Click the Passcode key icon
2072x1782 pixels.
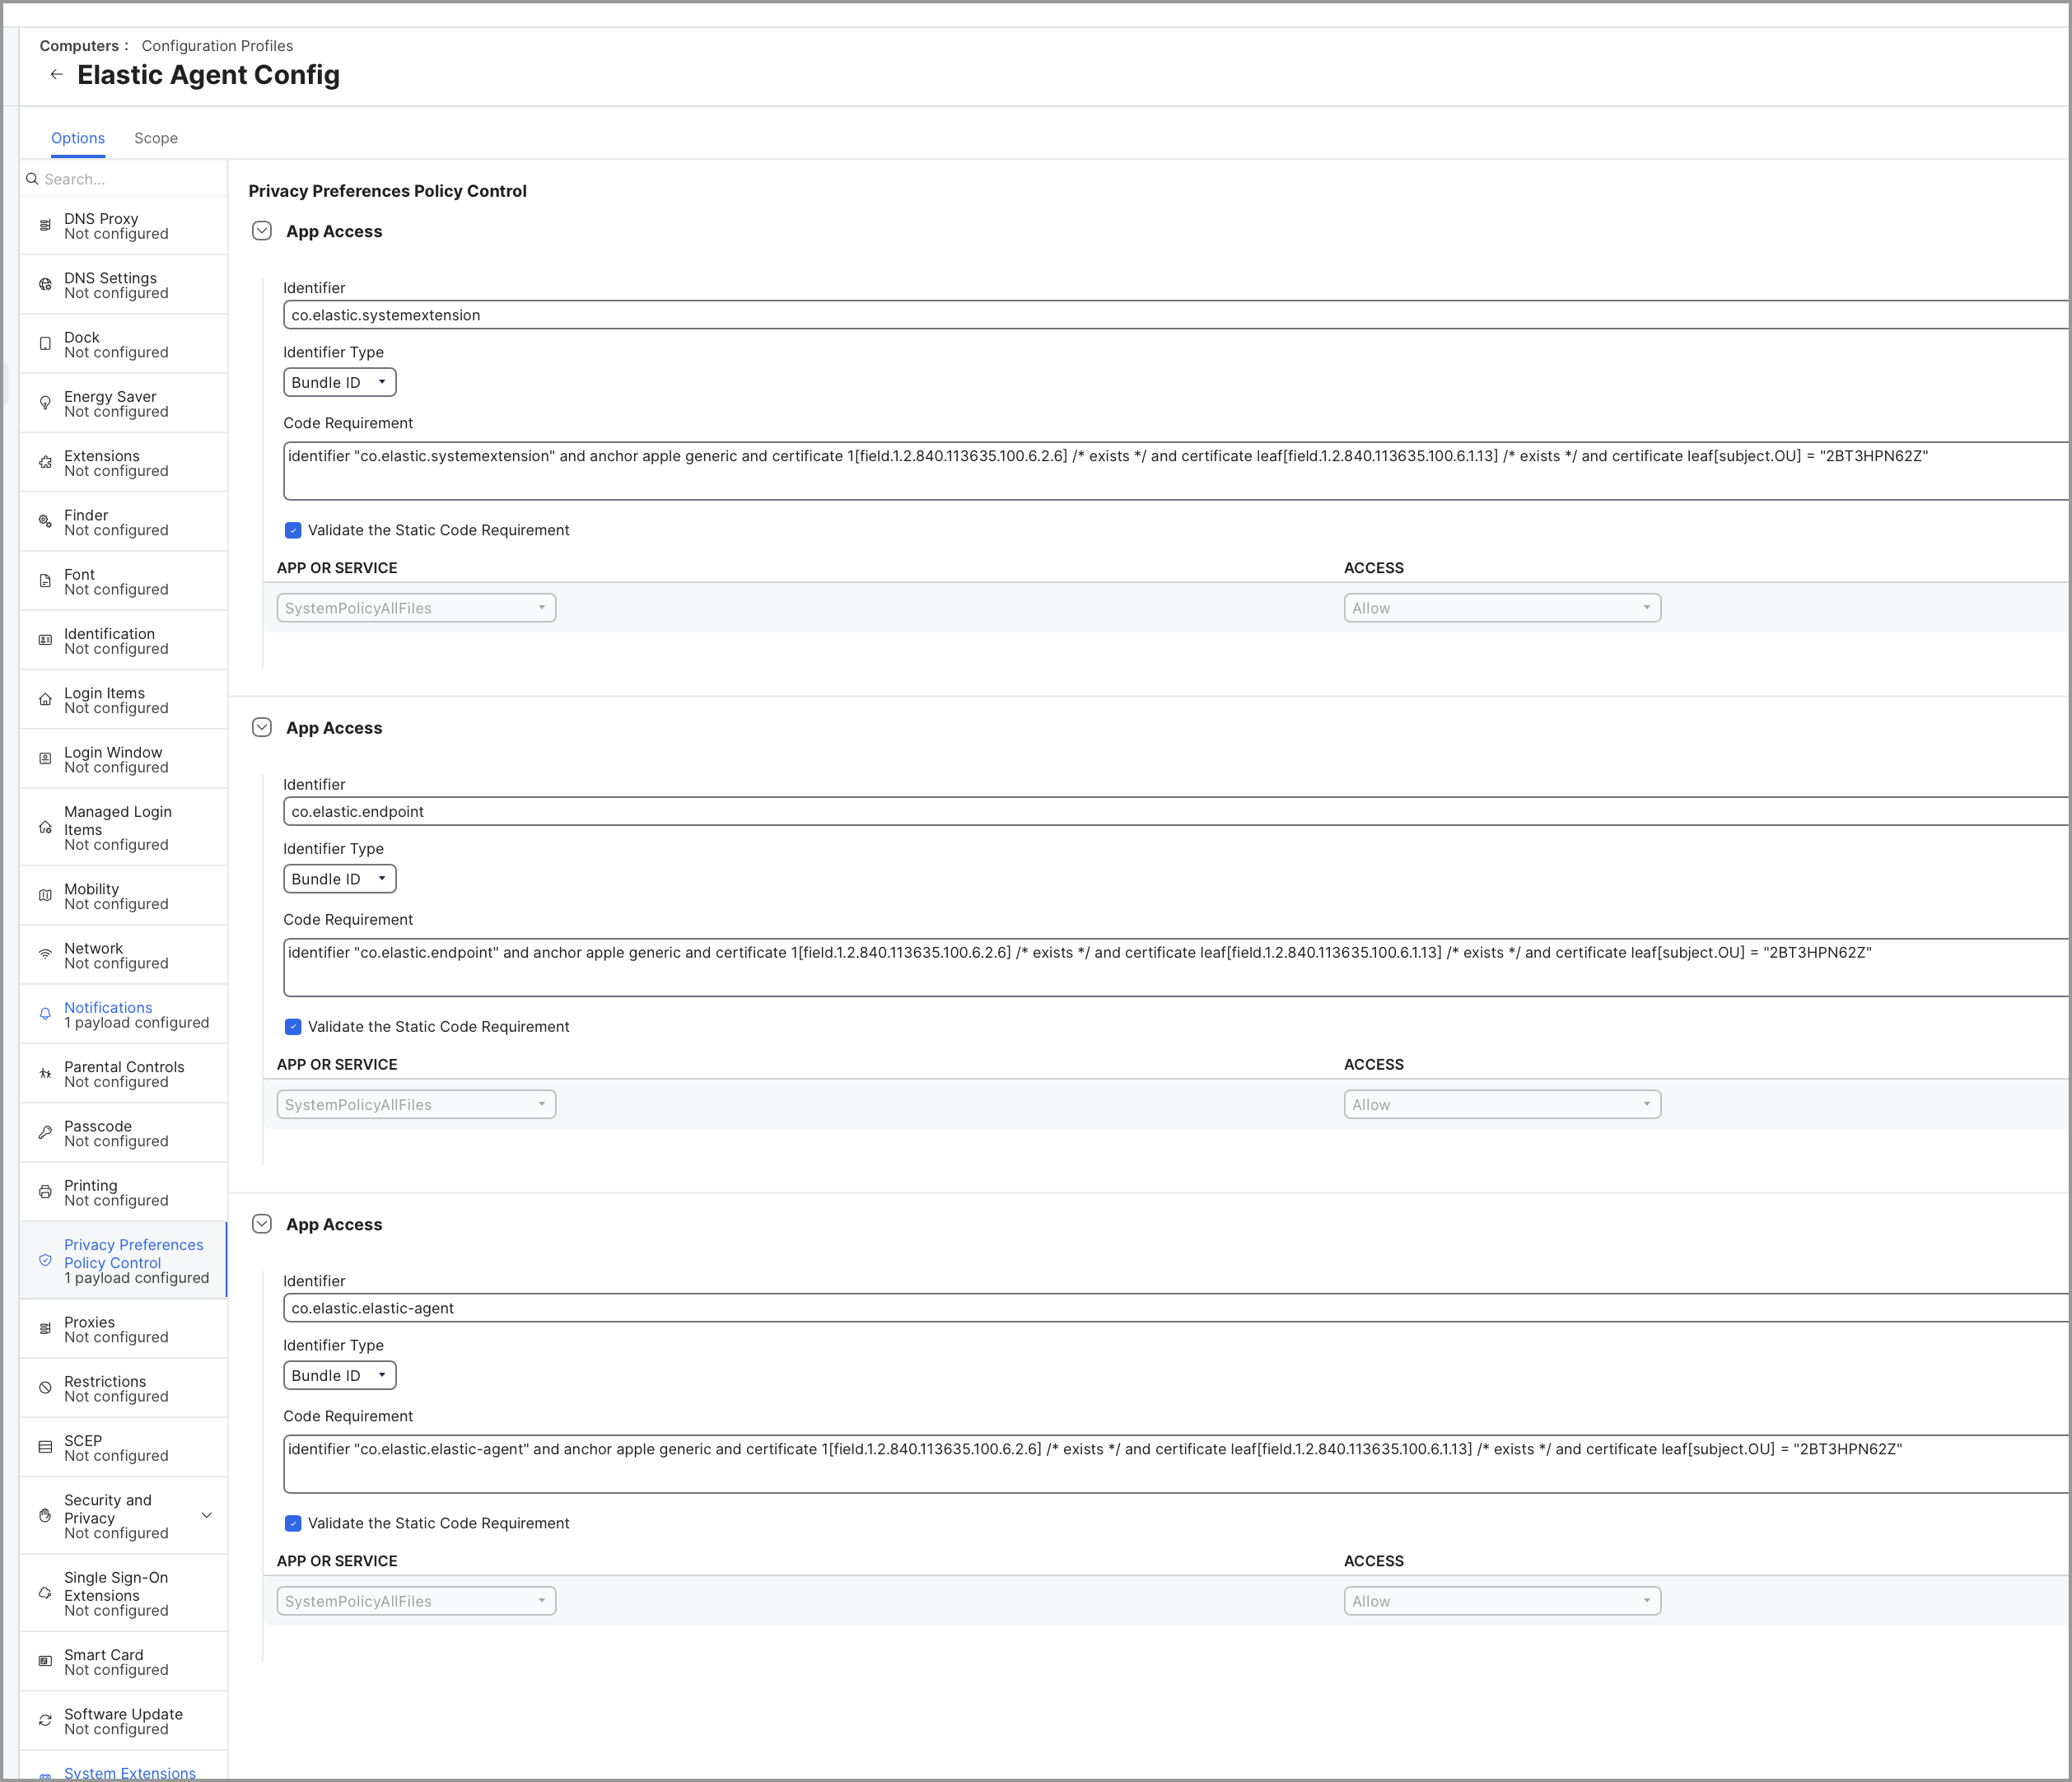(45, 1133)
